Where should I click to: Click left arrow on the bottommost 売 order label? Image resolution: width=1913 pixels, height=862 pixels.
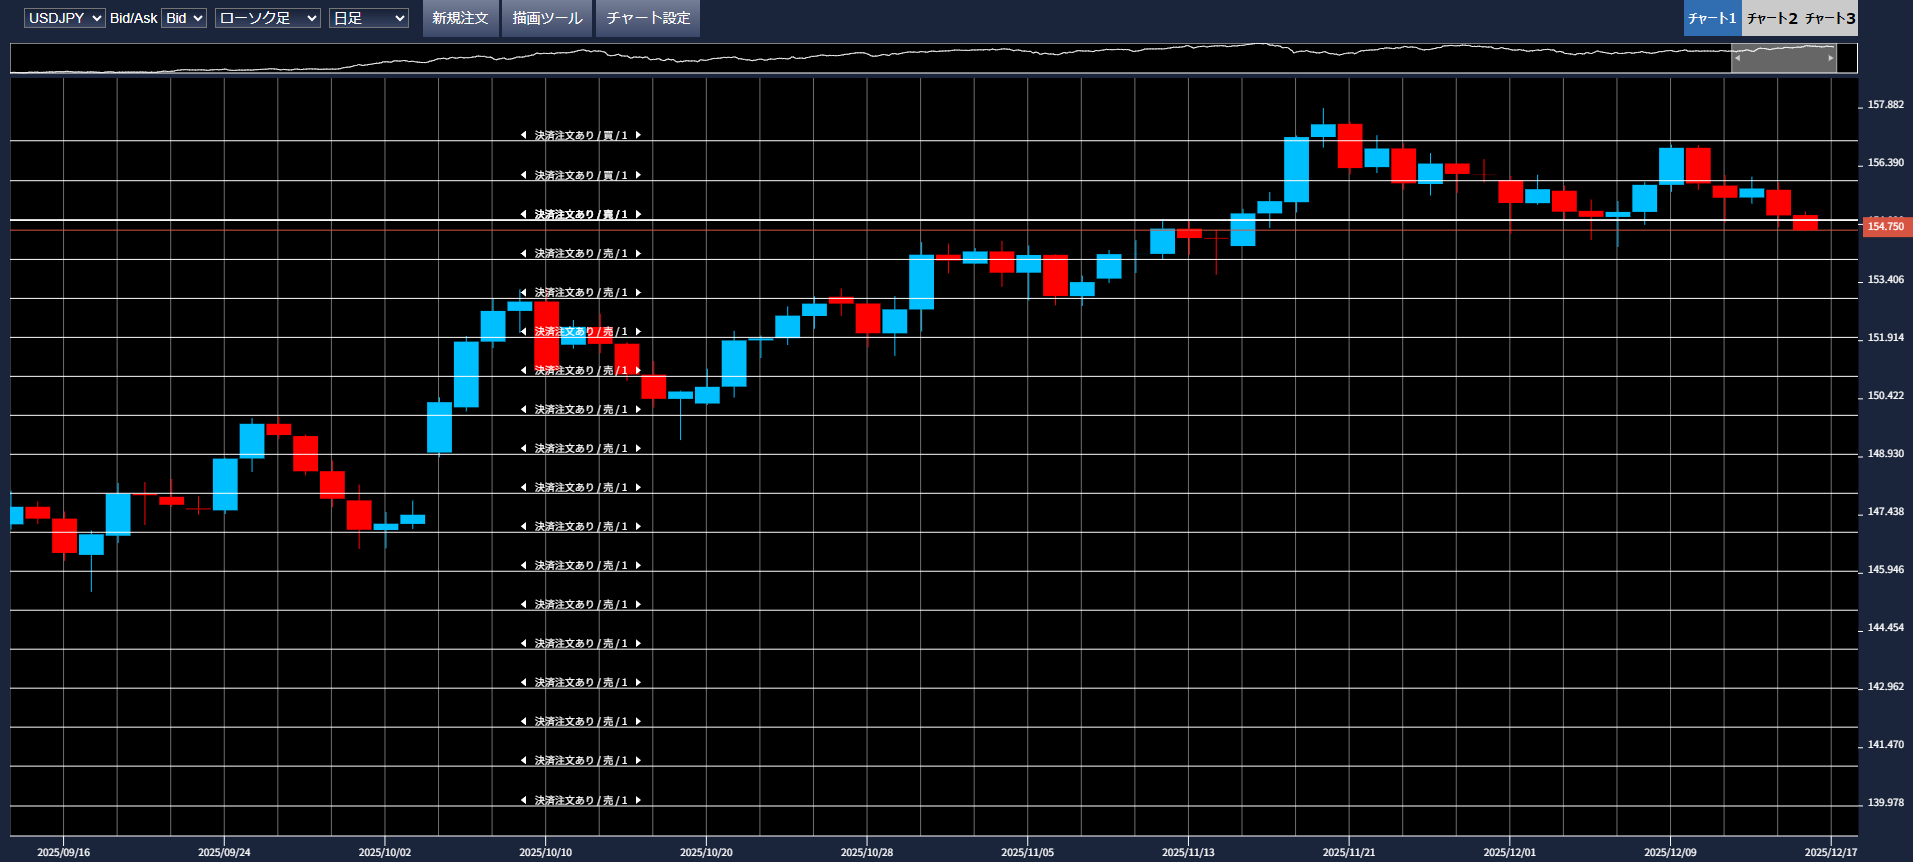tap(523, 800)
